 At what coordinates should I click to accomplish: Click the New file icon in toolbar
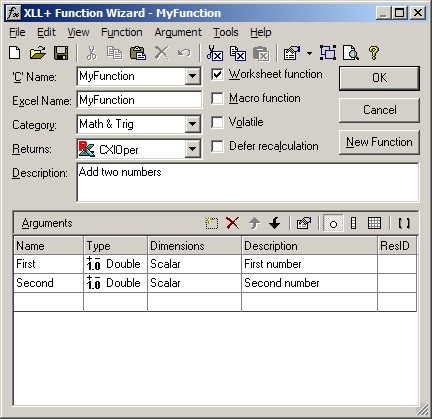pos(15,53)
